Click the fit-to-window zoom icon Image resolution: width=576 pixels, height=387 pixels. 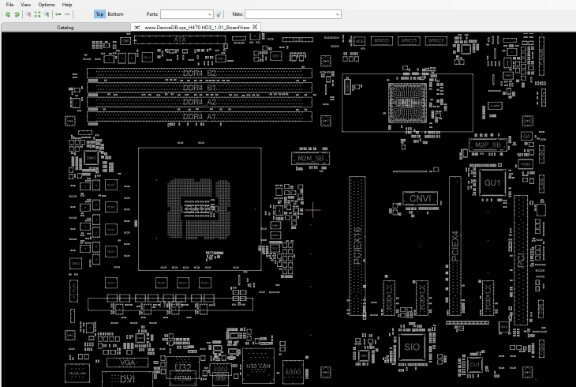pyautogui.click(x=37, y=14)
